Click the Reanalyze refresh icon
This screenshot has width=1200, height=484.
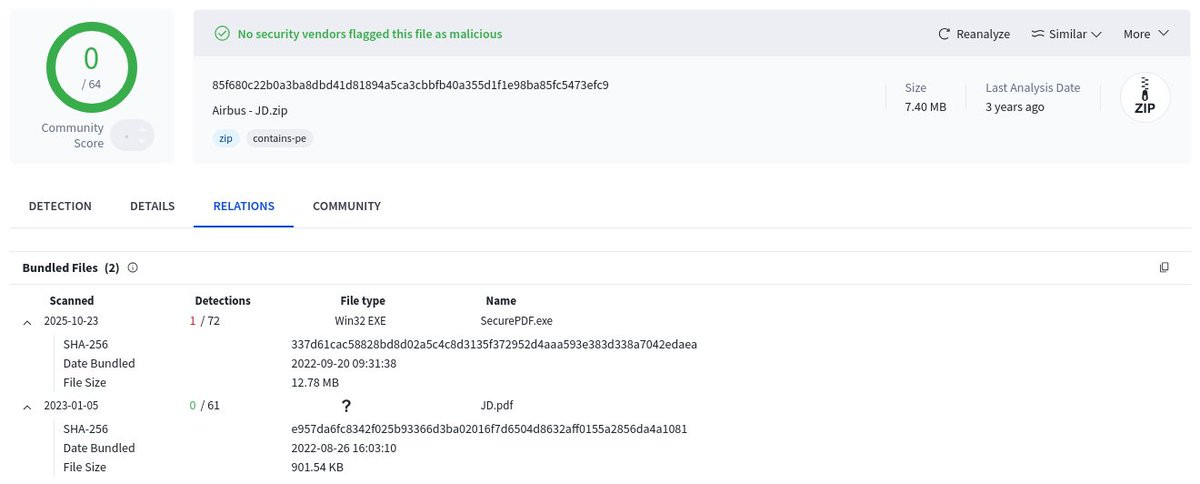944,34
